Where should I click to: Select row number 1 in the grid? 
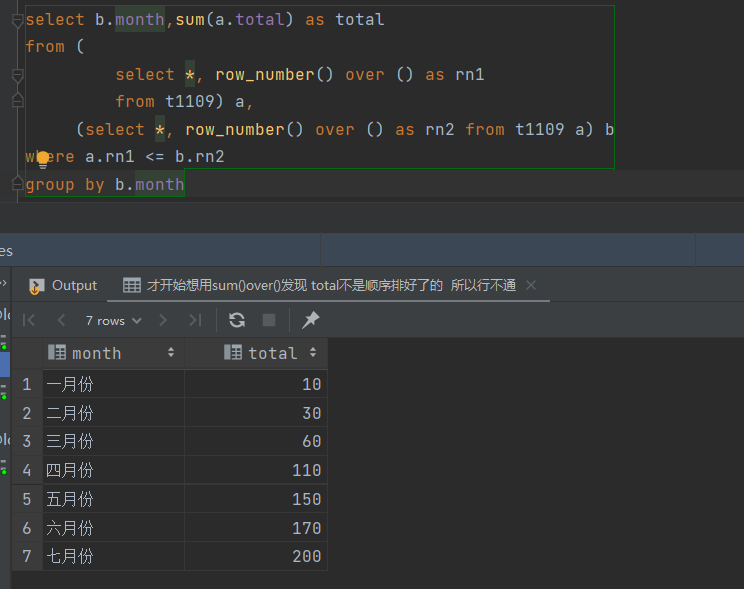[27, 384]
